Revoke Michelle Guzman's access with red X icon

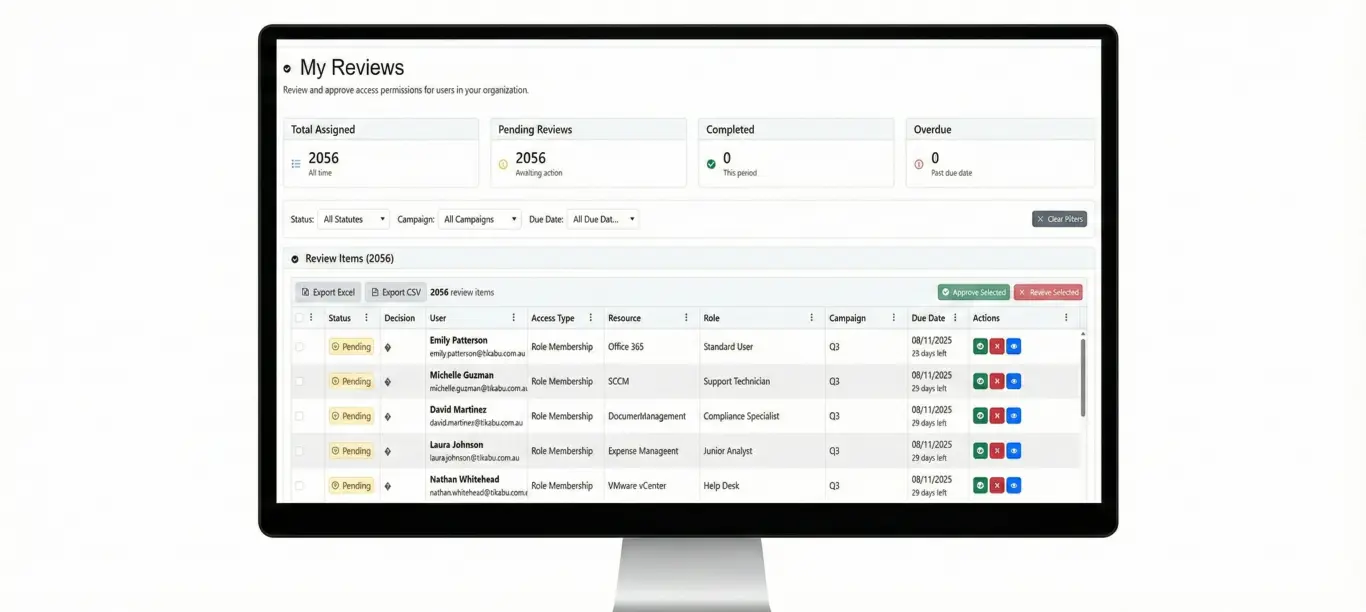[x=997, y=381]
